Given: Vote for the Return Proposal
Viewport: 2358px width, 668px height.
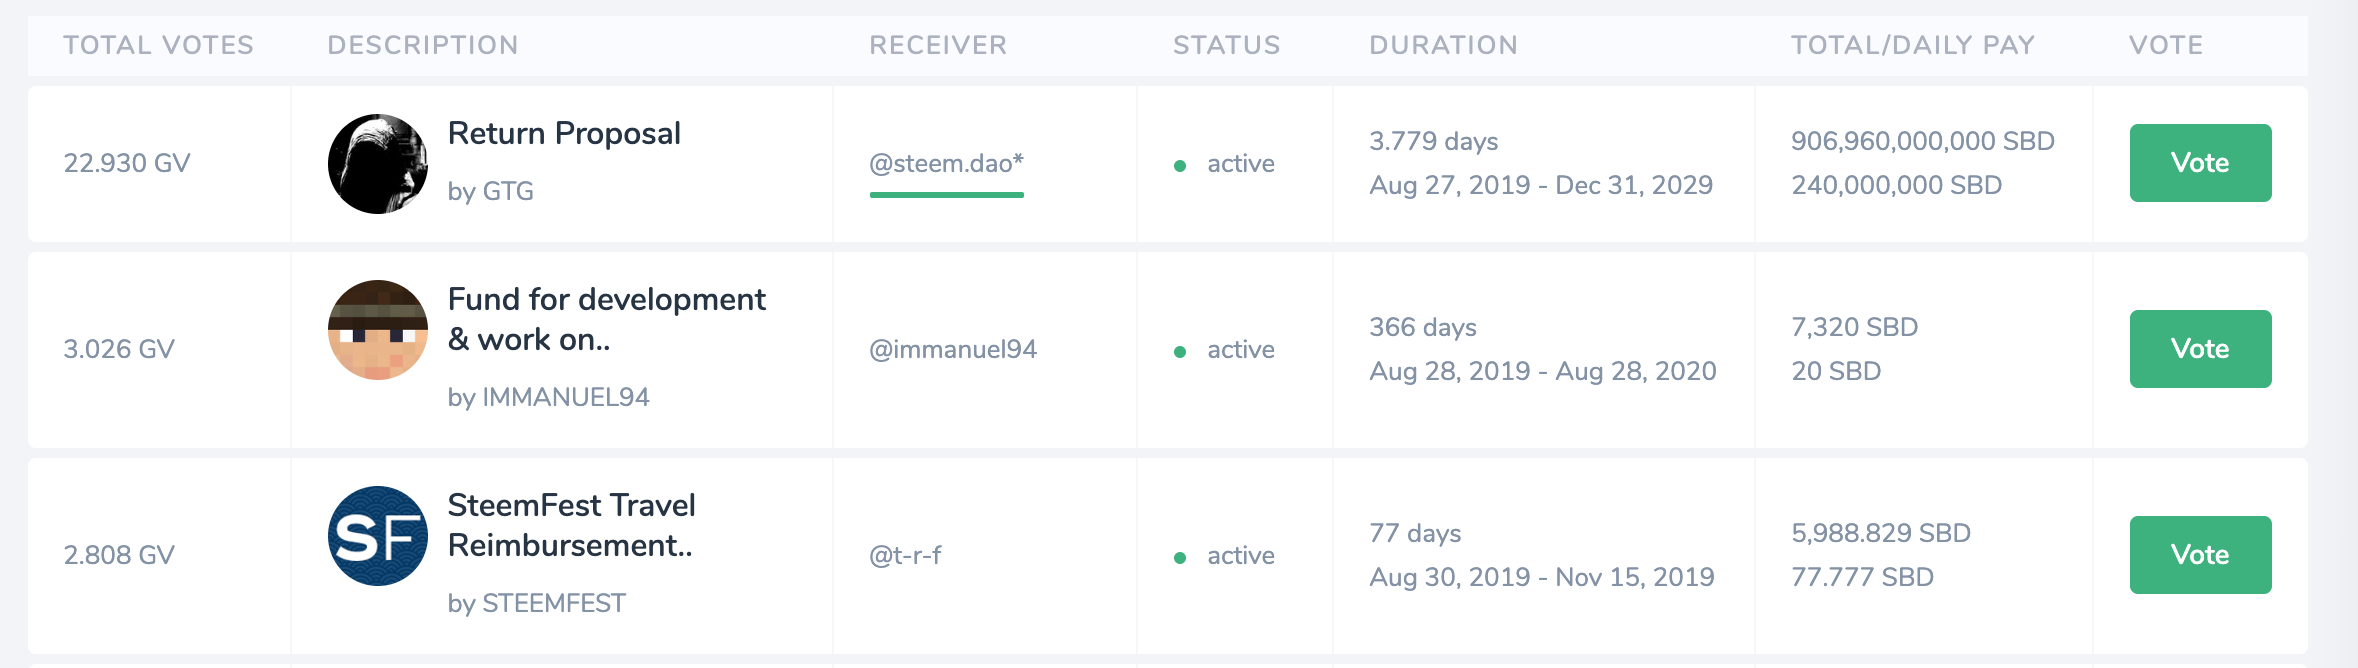Looking at the screenshot, I should 2200,163.
